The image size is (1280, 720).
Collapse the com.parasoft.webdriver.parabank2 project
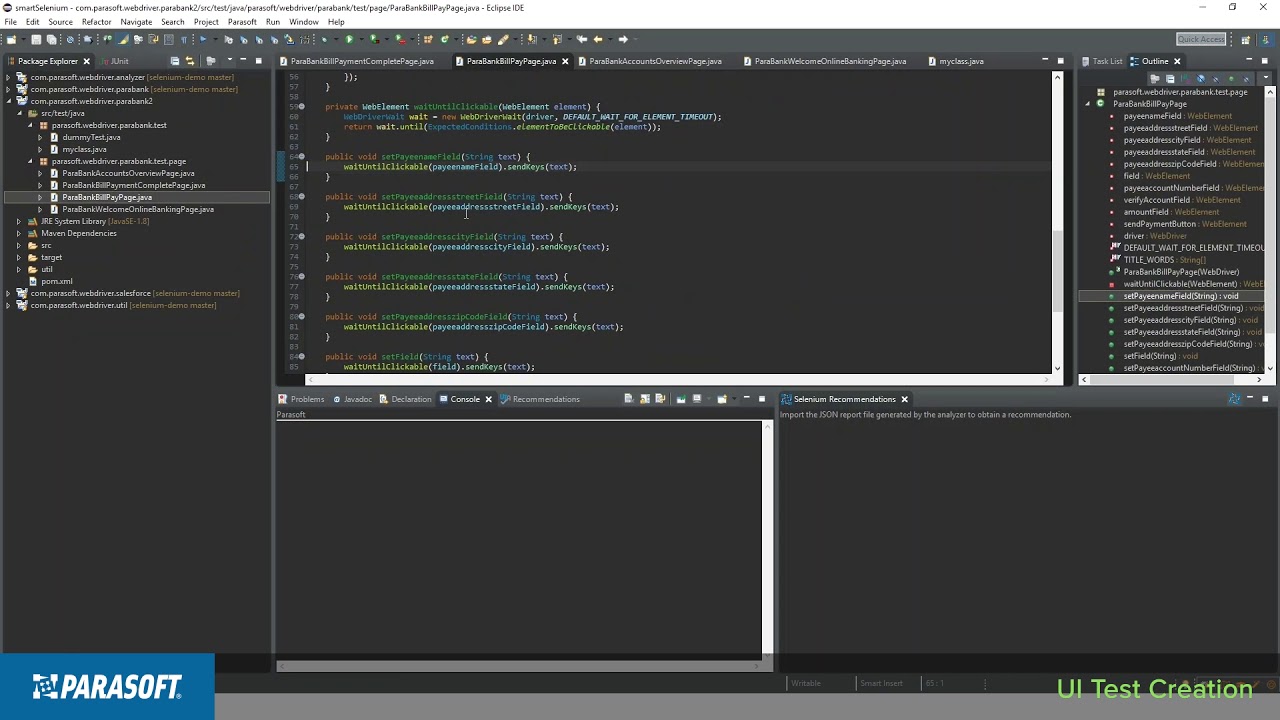(9, 101)
